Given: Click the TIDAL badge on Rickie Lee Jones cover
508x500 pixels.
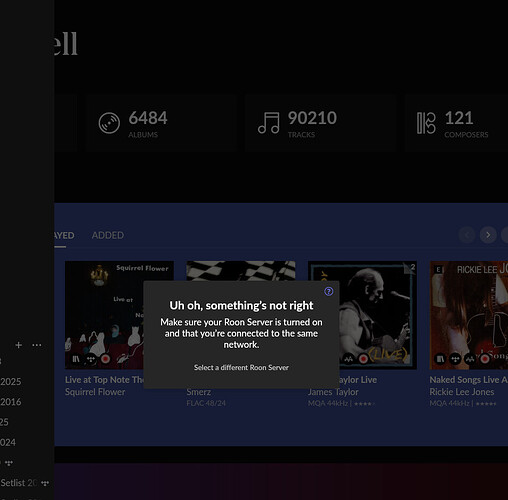Looking at the screenshot, I should 455,359.
